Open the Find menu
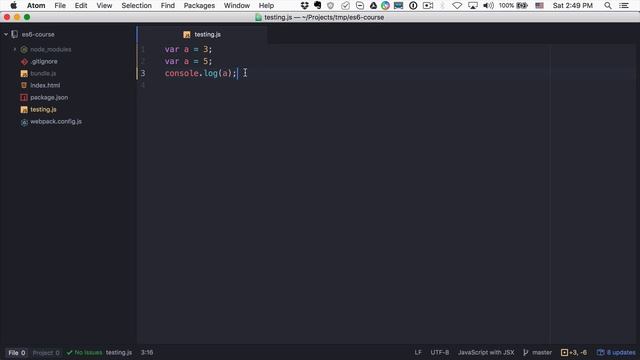The image size is (640, 360). coord(168,6)
